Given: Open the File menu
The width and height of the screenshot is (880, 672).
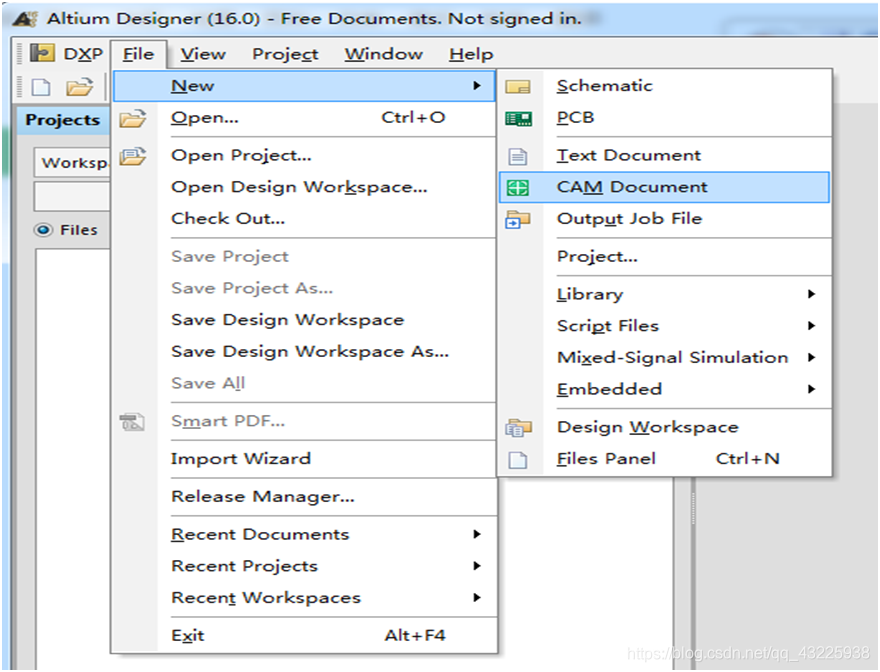Looking at the screenshot, I should 138,54.
